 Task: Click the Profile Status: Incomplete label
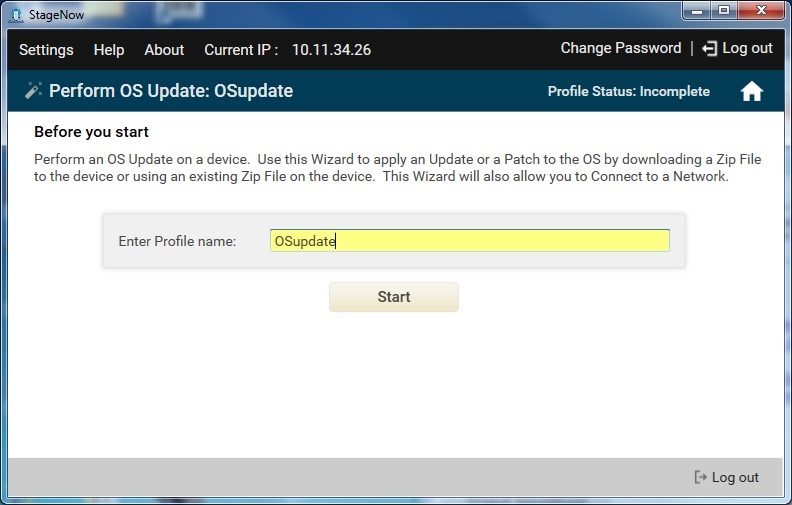pos(628,92)
